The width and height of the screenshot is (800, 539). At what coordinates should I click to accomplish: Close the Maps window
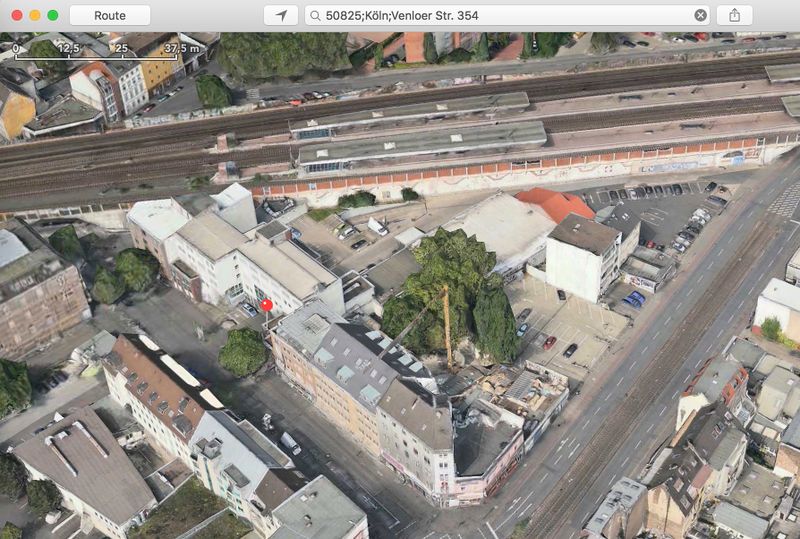[x=15, y=15]
